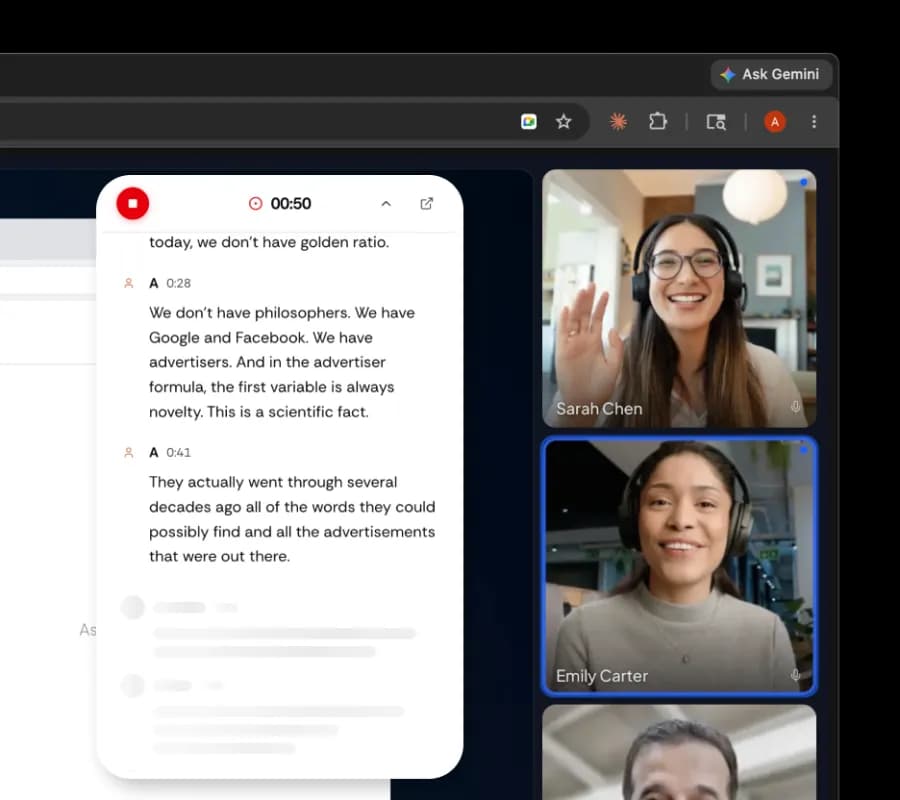Viewport: 900px width, 800px height.
Task: Click the 0:28 timestamp
Action: [x=179, y=283]
